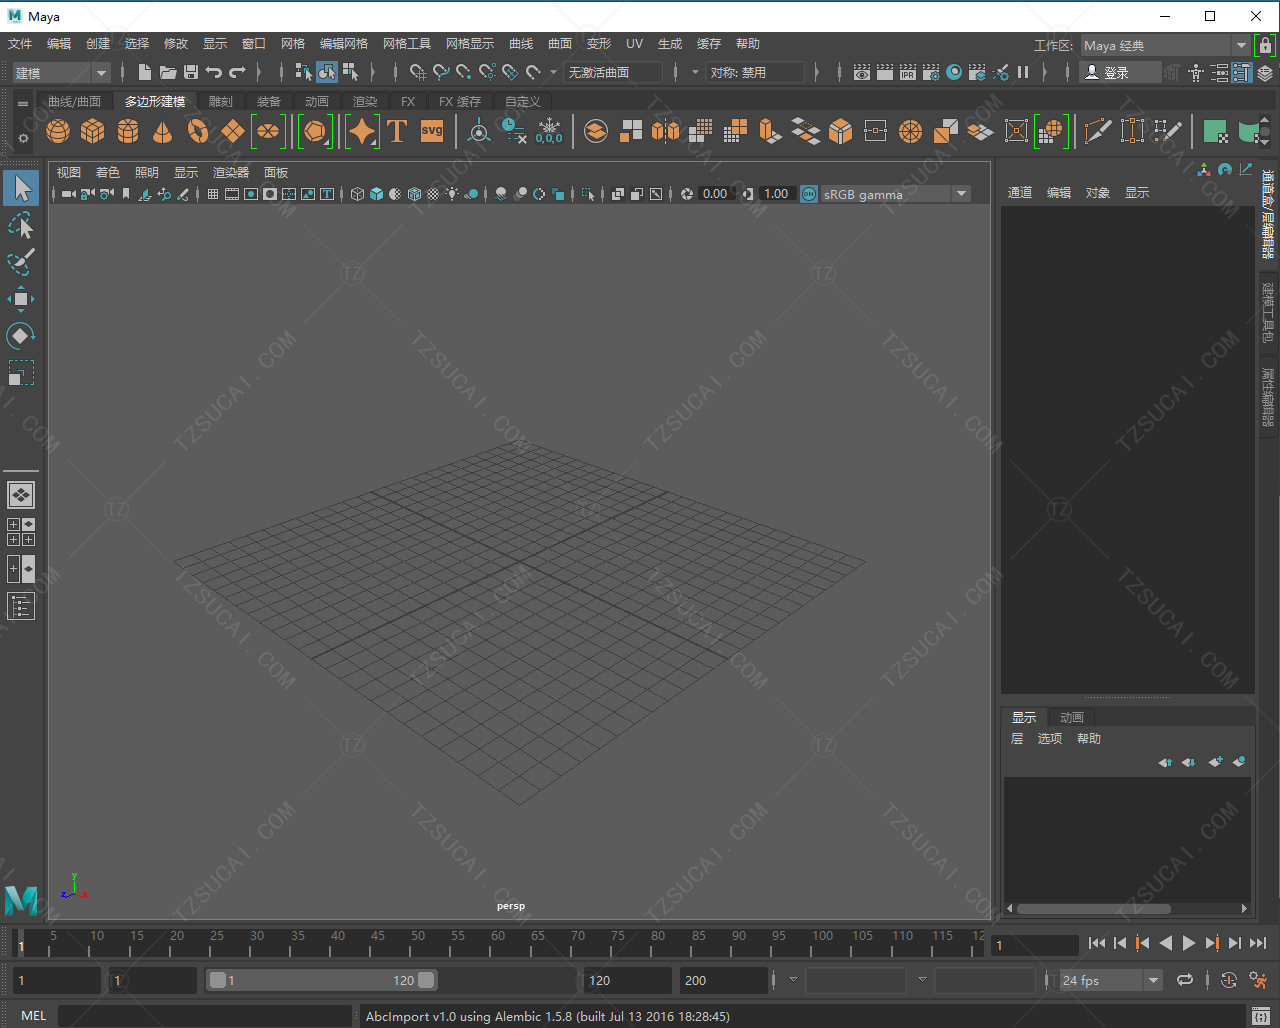Click the range slider bar from 1 to 120

click(x=320, y=980)
